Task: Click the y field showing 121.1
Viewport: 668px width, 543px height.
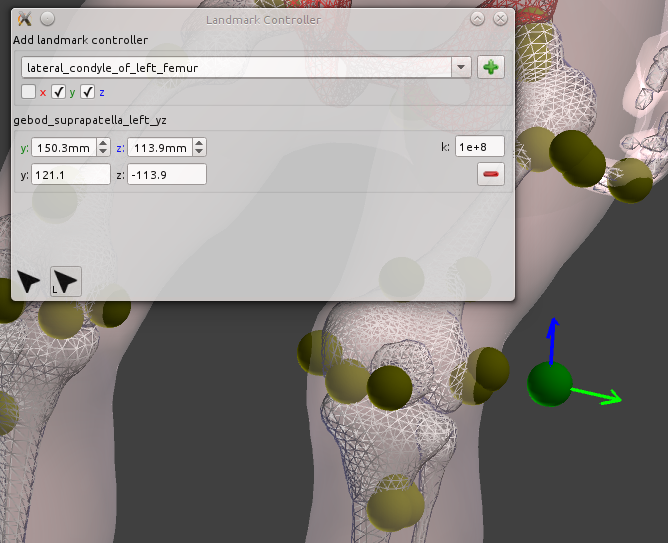Action: pos(71,174)
